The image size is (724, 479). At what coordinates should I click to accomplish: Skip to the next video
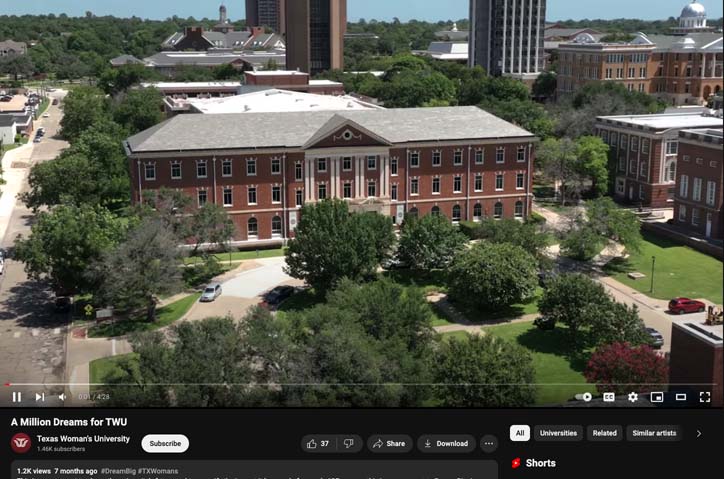[40, 397]
